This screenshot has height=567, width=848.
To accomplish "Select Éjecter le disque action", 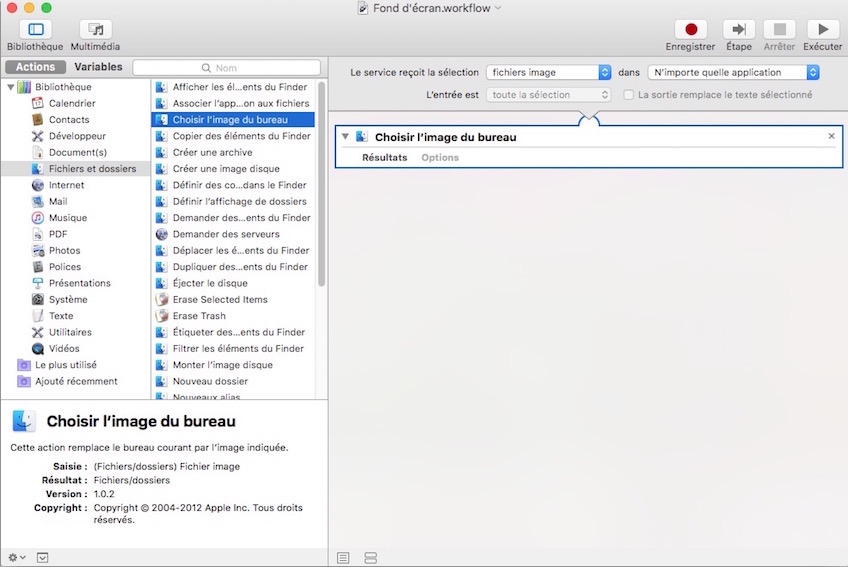I will pos(233,283).
